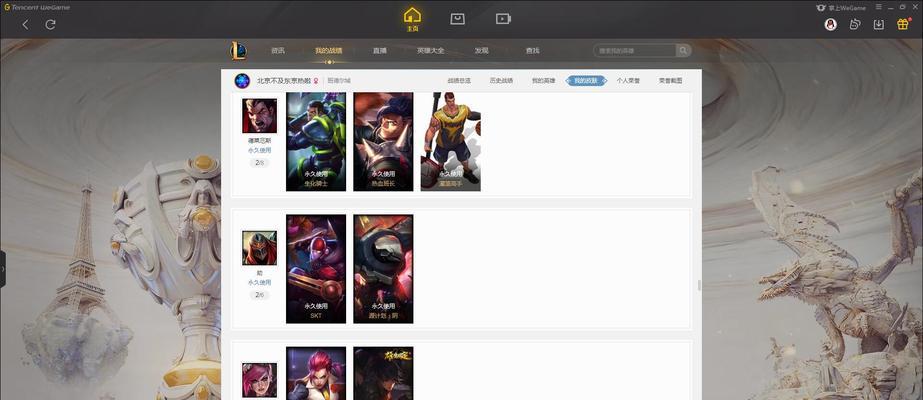The height and width of the screenshot is (400, 923).
Task: Open the 历史战绩 sub-tab
Action: click(x=501, y=81)
